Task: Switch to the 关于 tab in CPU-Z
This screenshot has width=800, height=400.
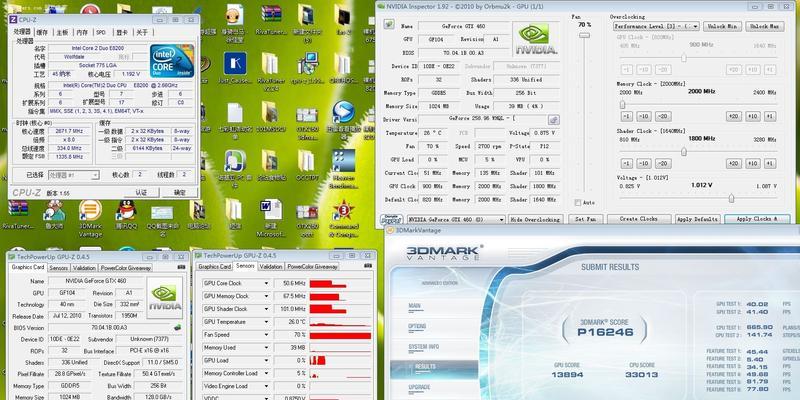Action: pos(141,32)
